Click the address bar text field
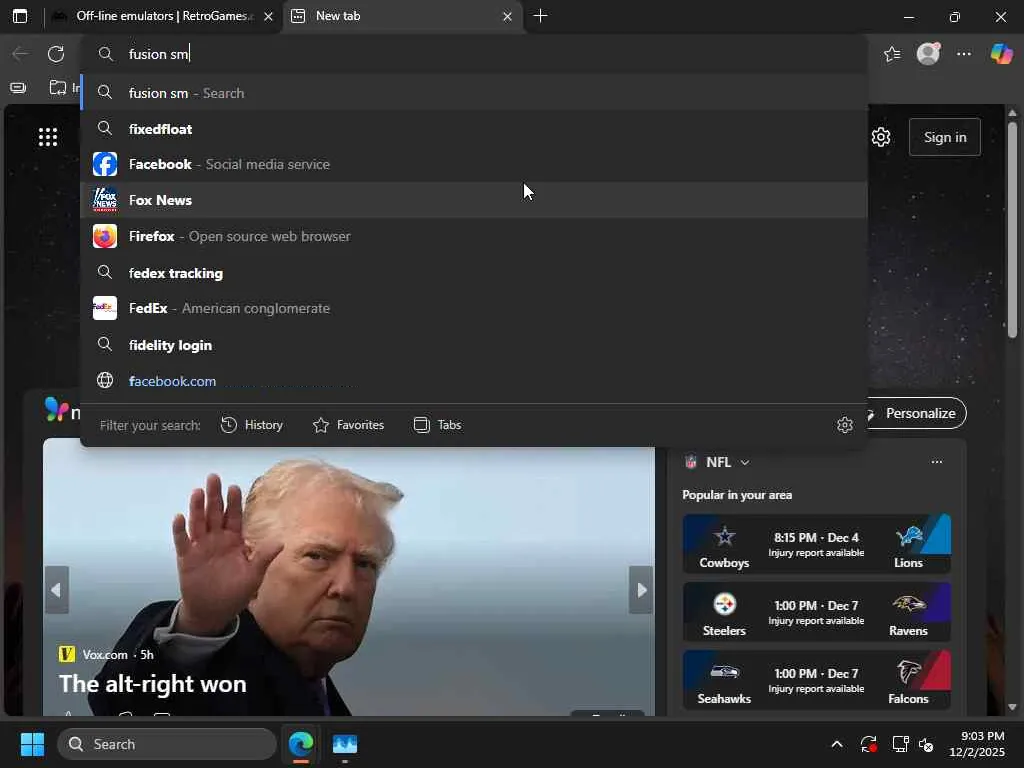This screenshot has width=1024, height=768. (x=473, y=54)
